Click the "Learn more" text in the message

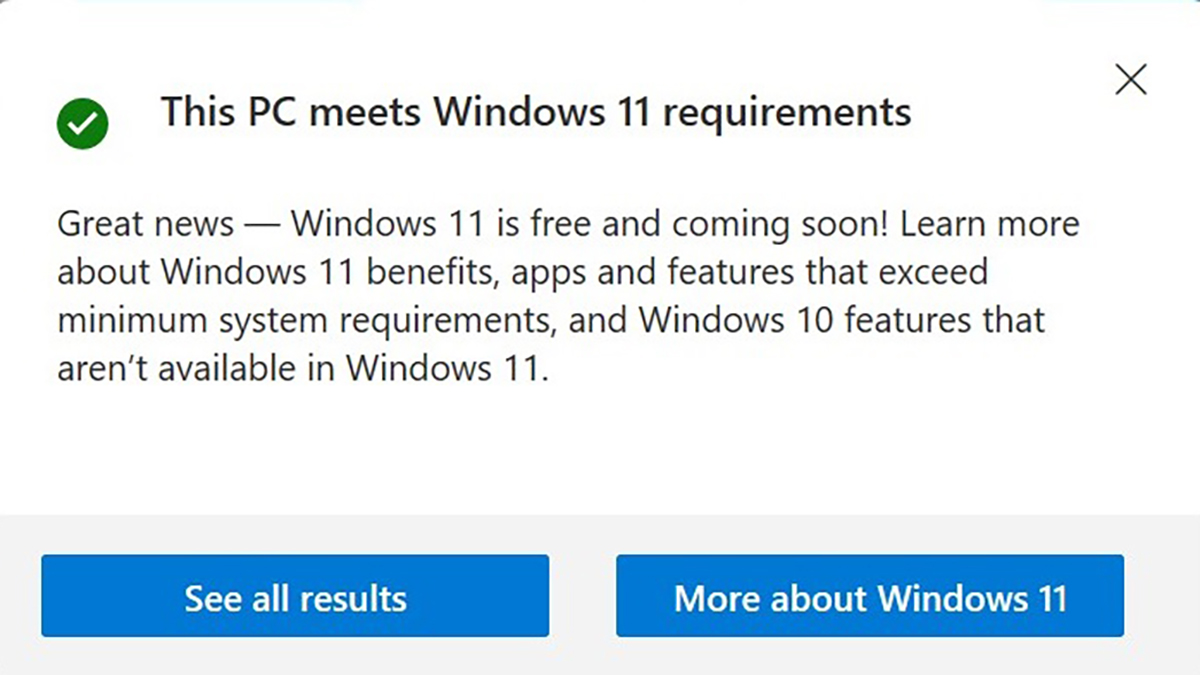coord(989,223)
